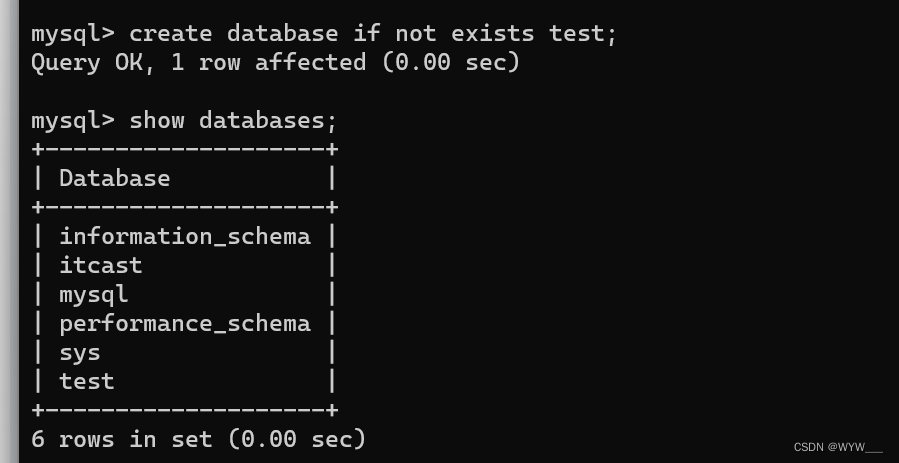899x463 pixels.
Task: Select the mysql database table row
Action: [93, 294]
